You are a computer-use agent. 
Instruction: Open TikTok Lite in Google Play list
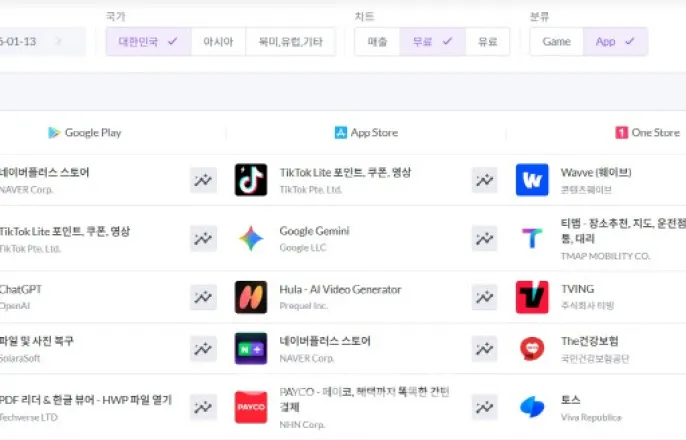pos(64,231)
